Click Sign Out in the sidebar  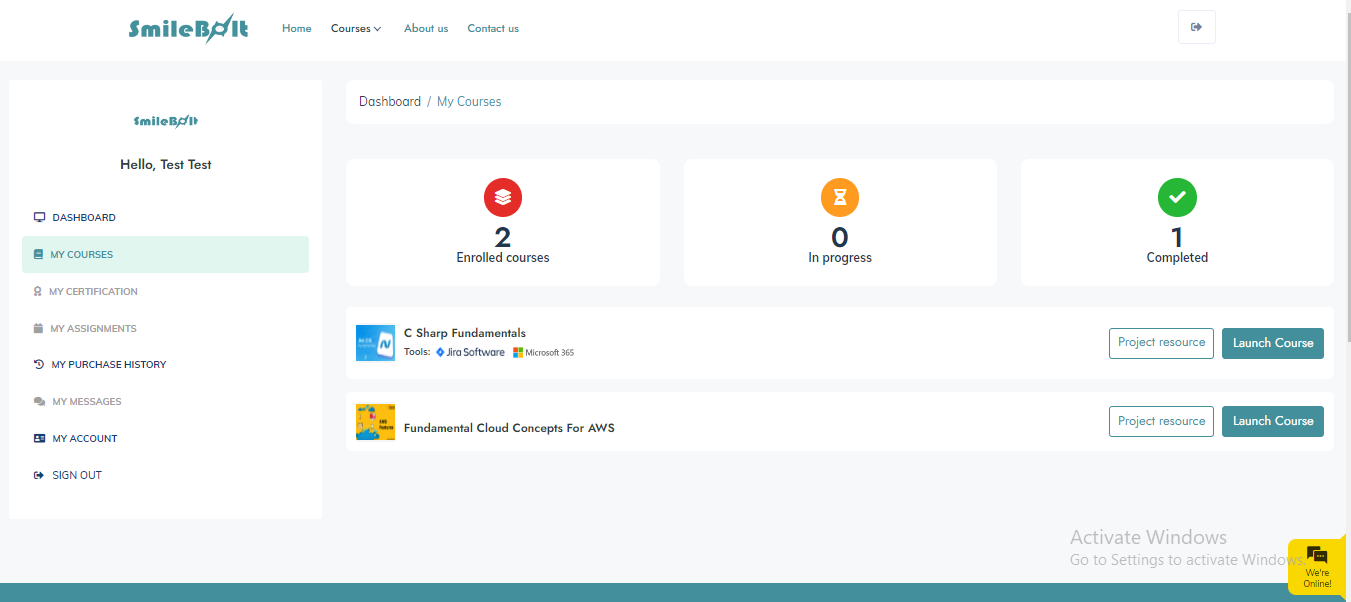(77, 475)
